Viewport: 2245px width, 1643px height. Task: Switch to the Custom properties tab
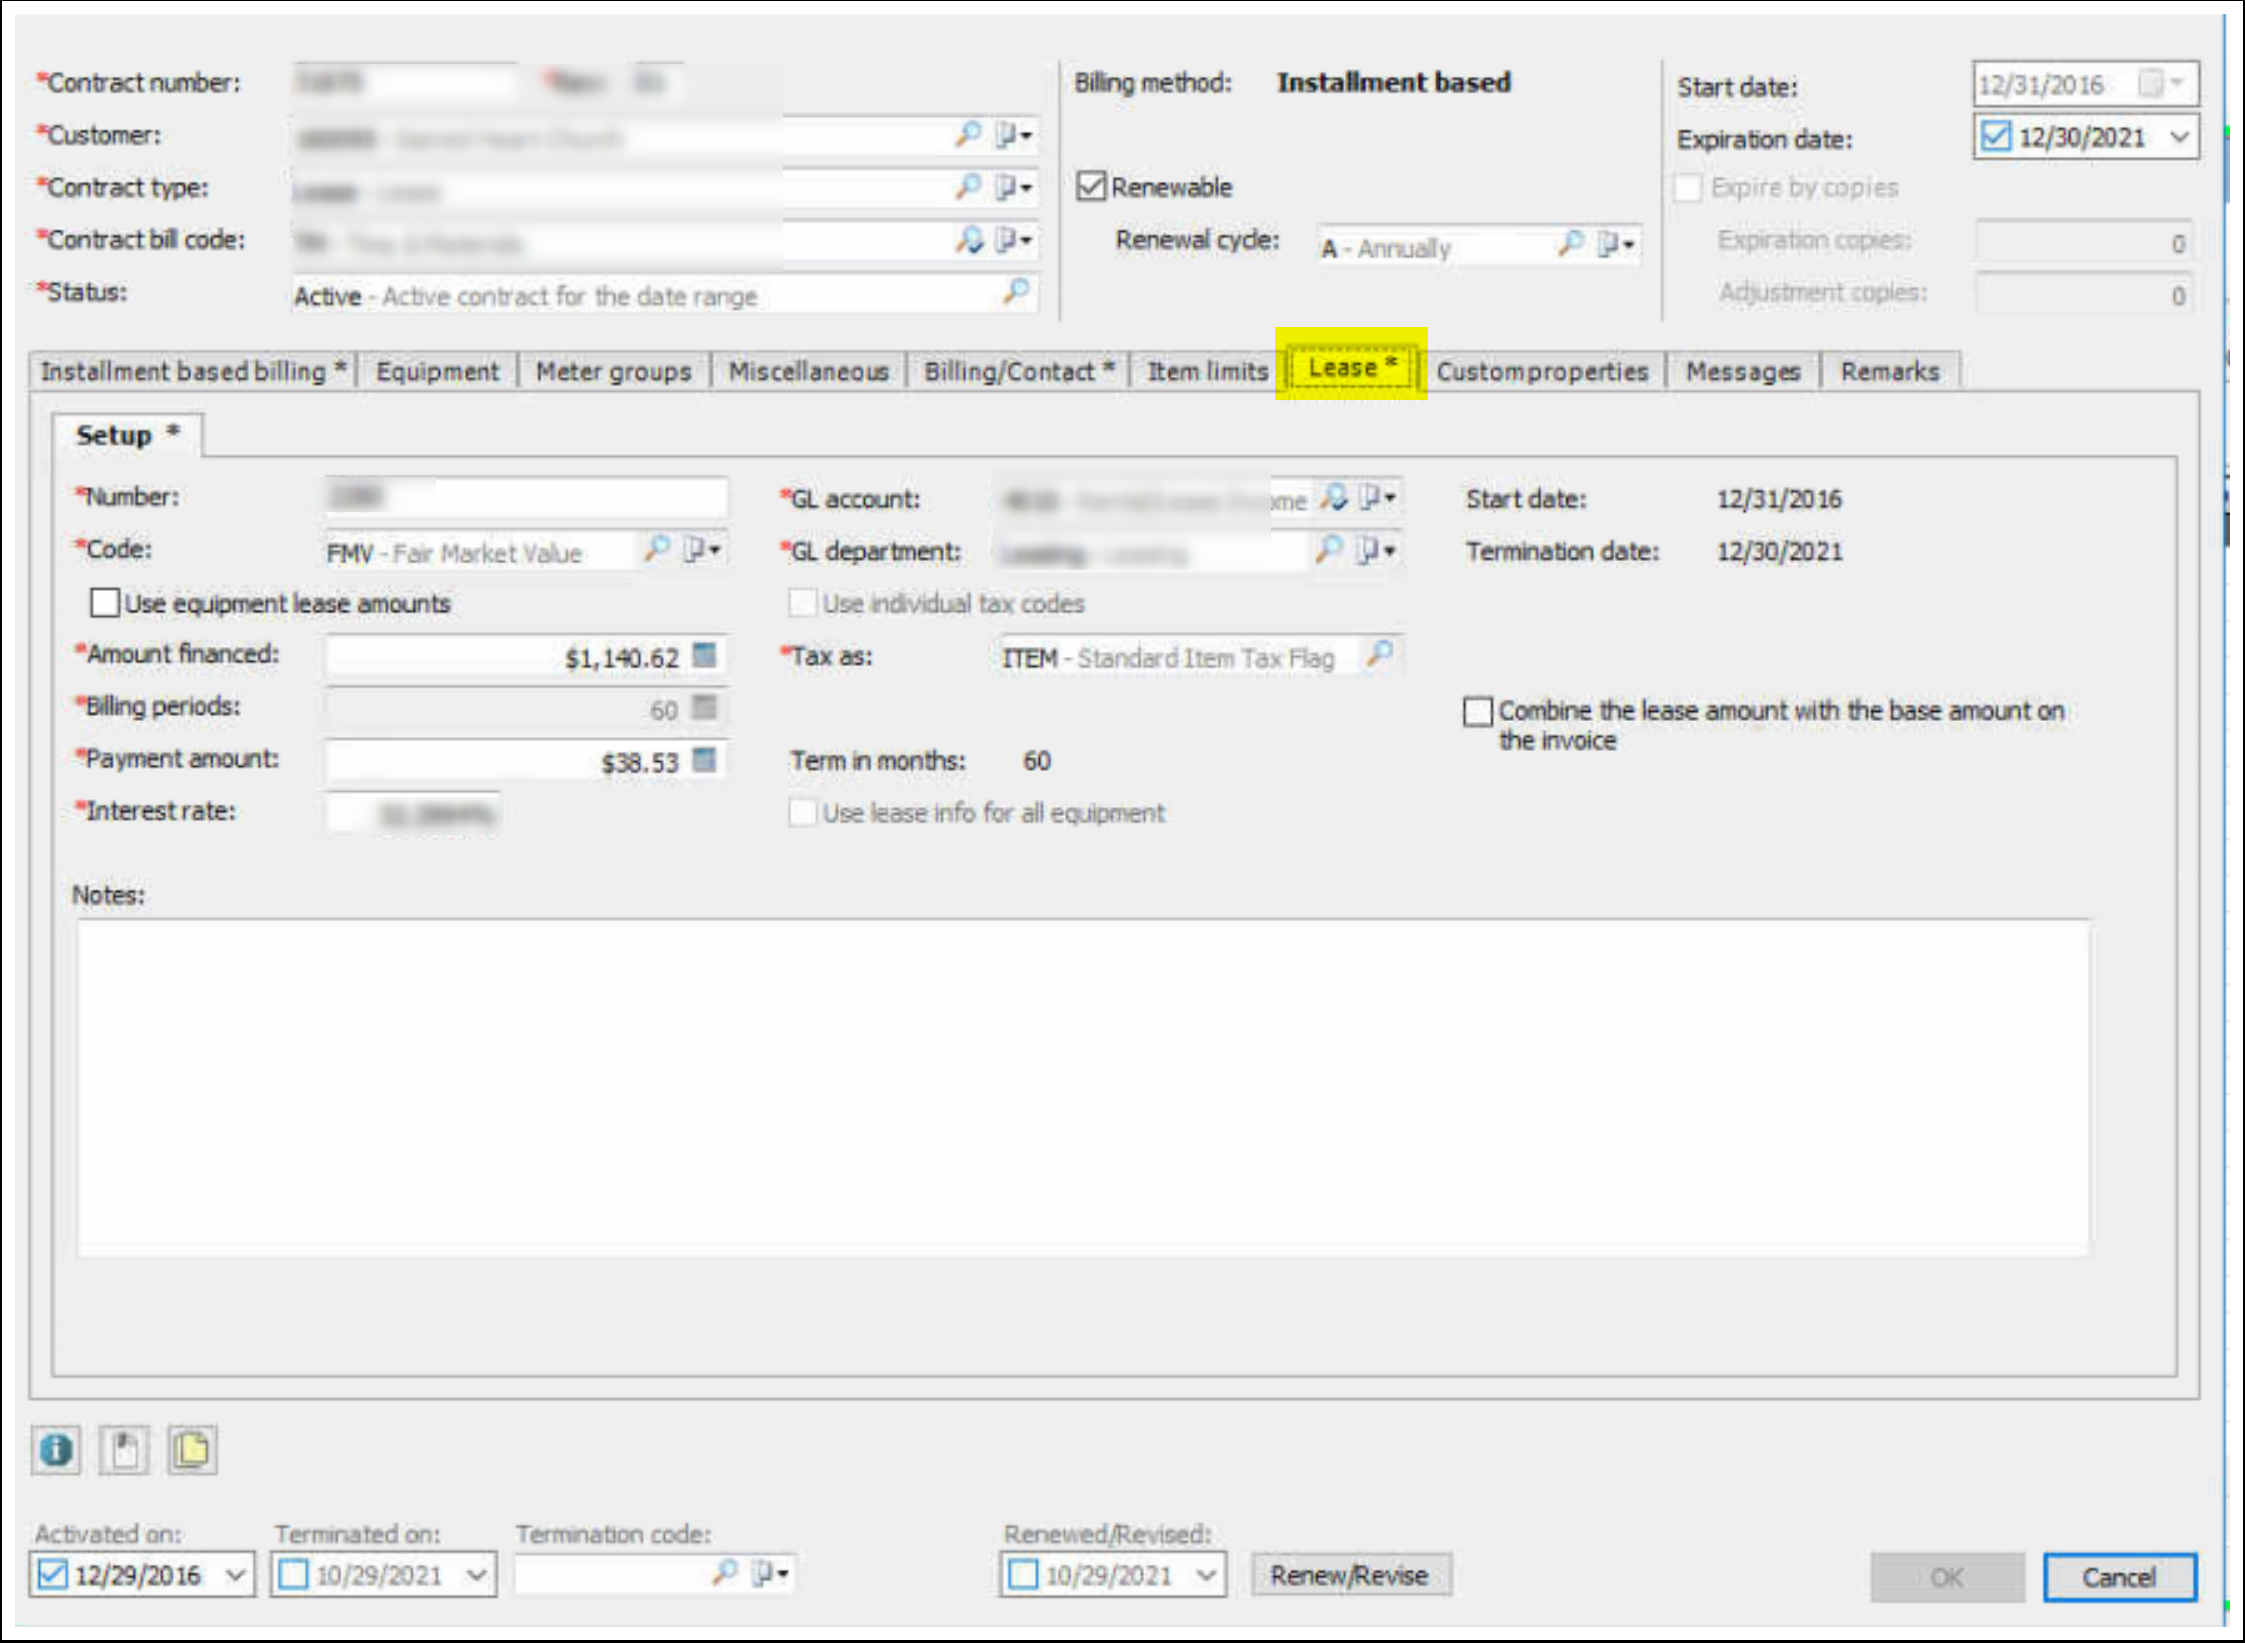coord(1542,371)
